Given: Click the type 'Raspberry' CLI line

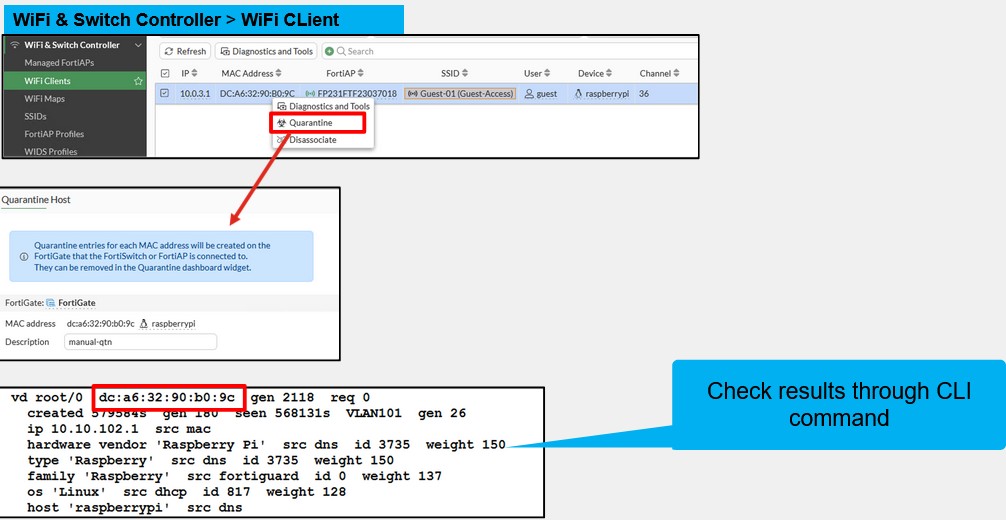Looking at the screenshot, I should 210,460.
